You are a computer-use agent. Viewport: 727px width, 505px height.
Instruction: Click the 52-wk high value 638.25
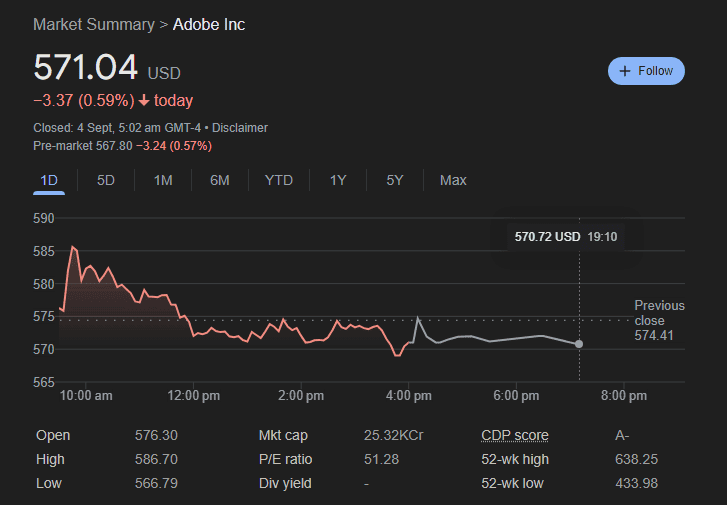click(636, 460)
